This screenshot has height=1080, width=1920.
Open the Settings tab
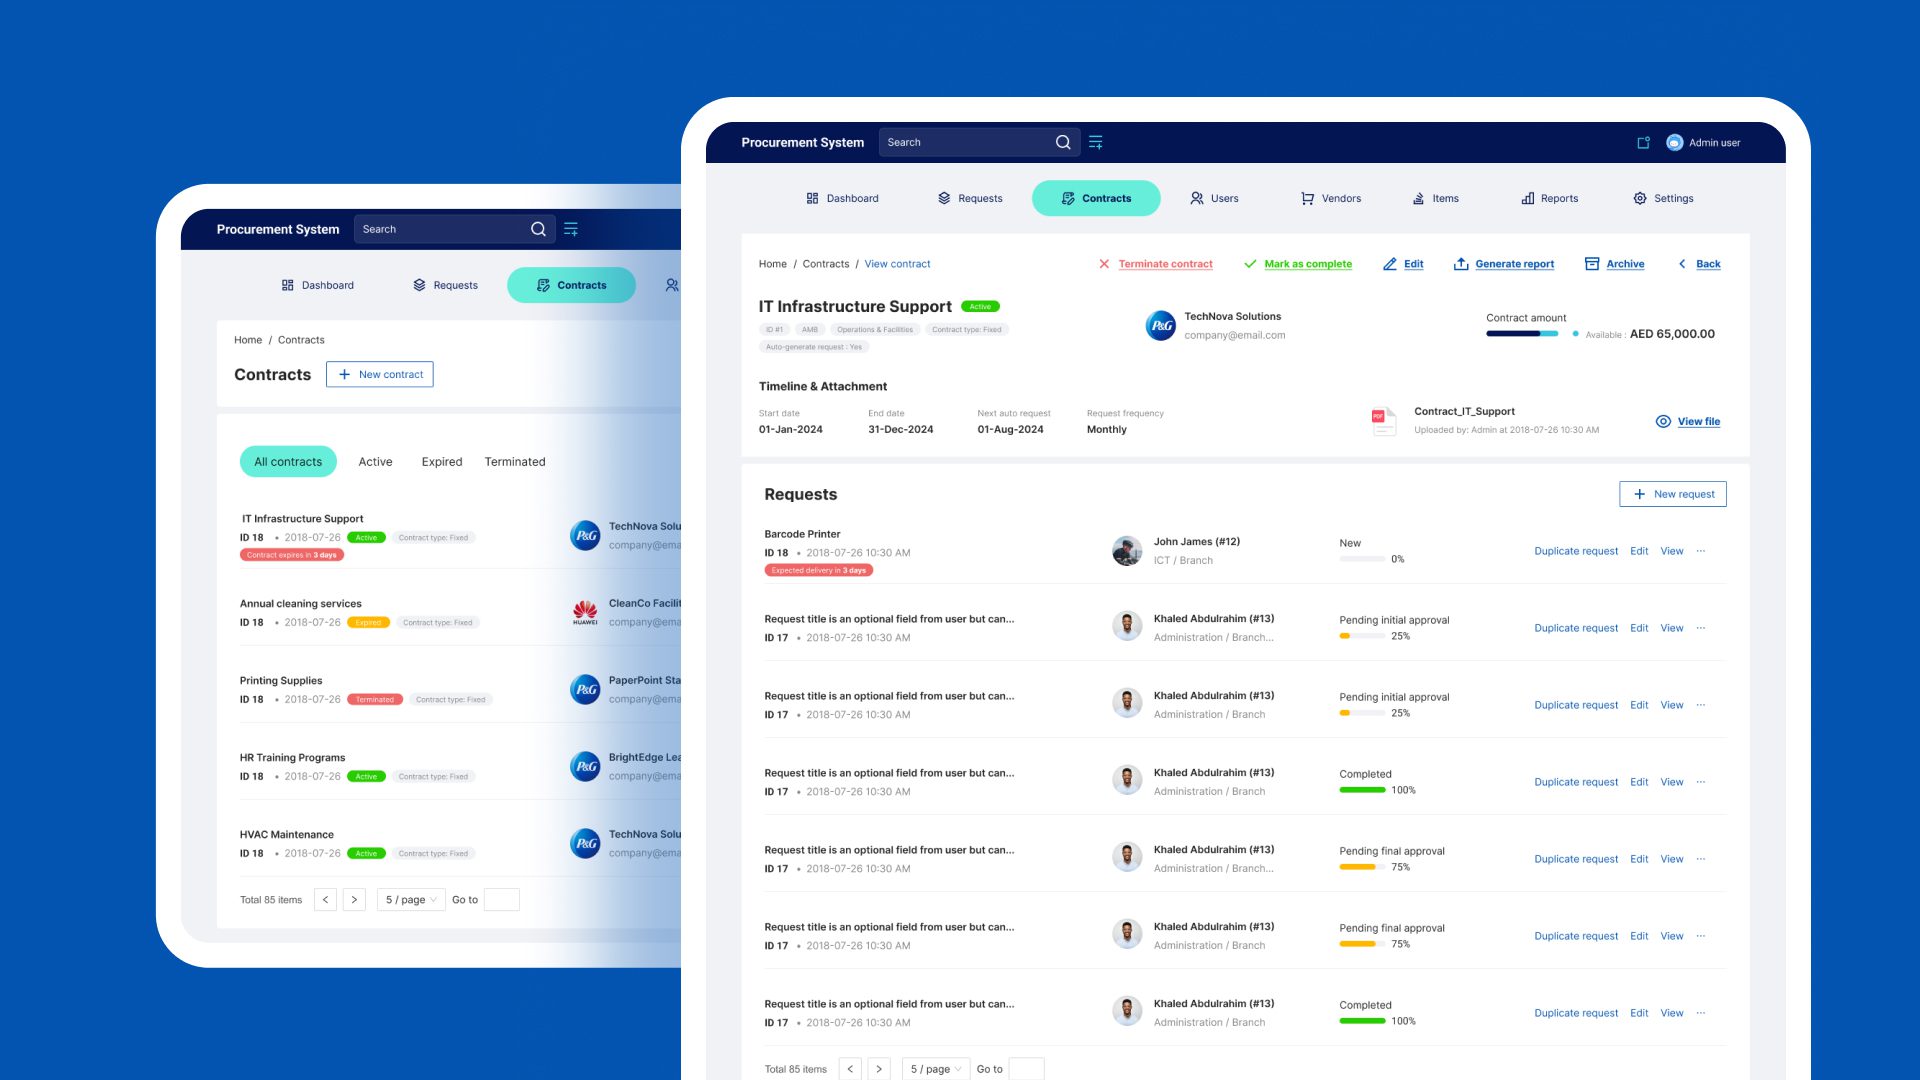1663,198
